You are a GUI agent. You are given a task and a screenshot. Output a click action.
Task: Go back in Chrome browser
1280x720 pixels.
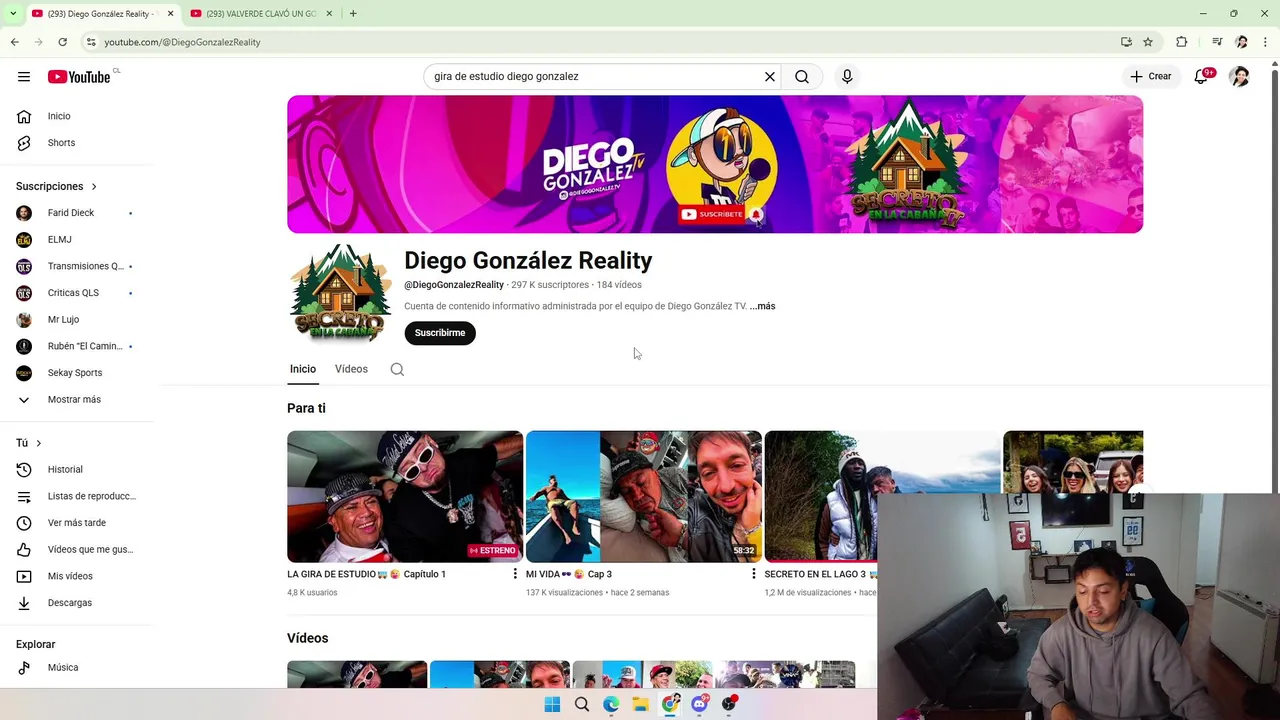click(x=14, y=42)
